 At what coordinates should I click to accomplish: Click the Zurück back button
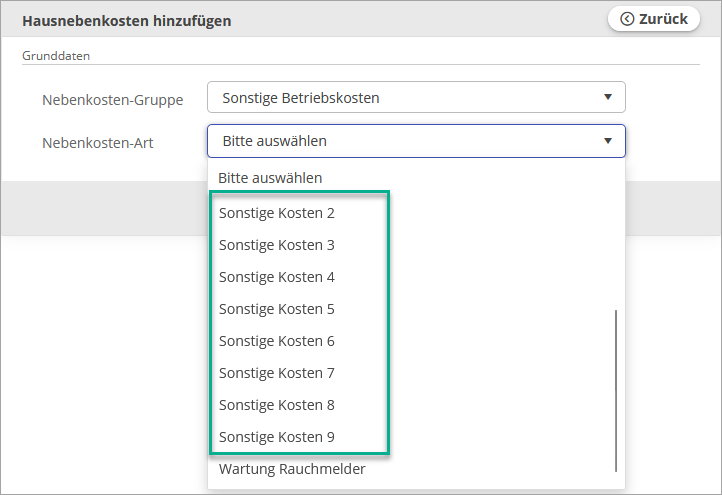click(x=653, y=19)
